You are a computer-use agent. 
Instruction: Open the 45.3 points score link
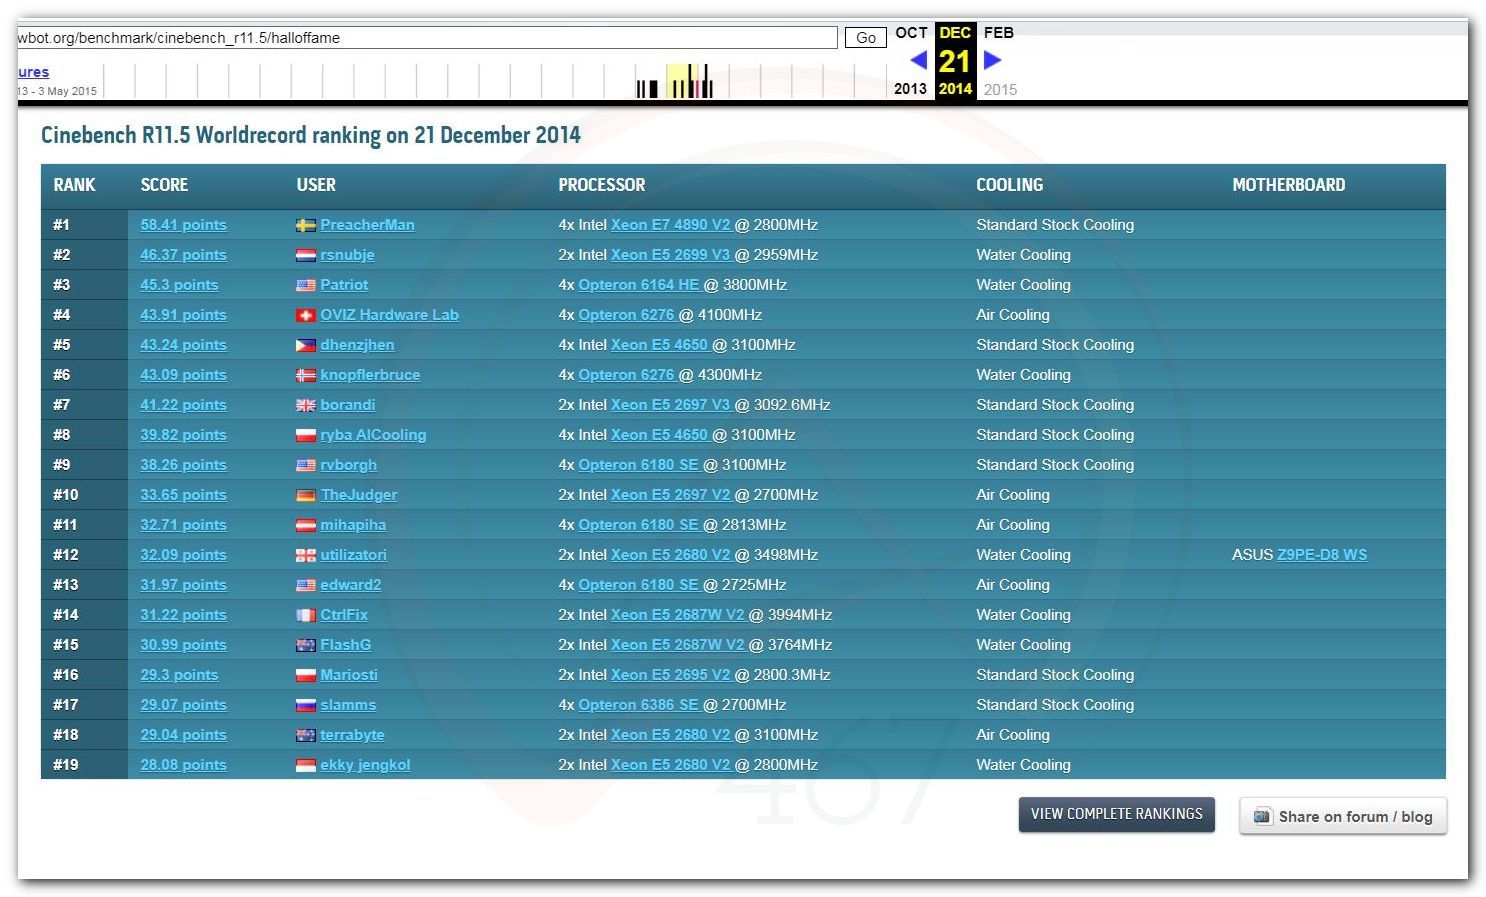coord(179,285)
